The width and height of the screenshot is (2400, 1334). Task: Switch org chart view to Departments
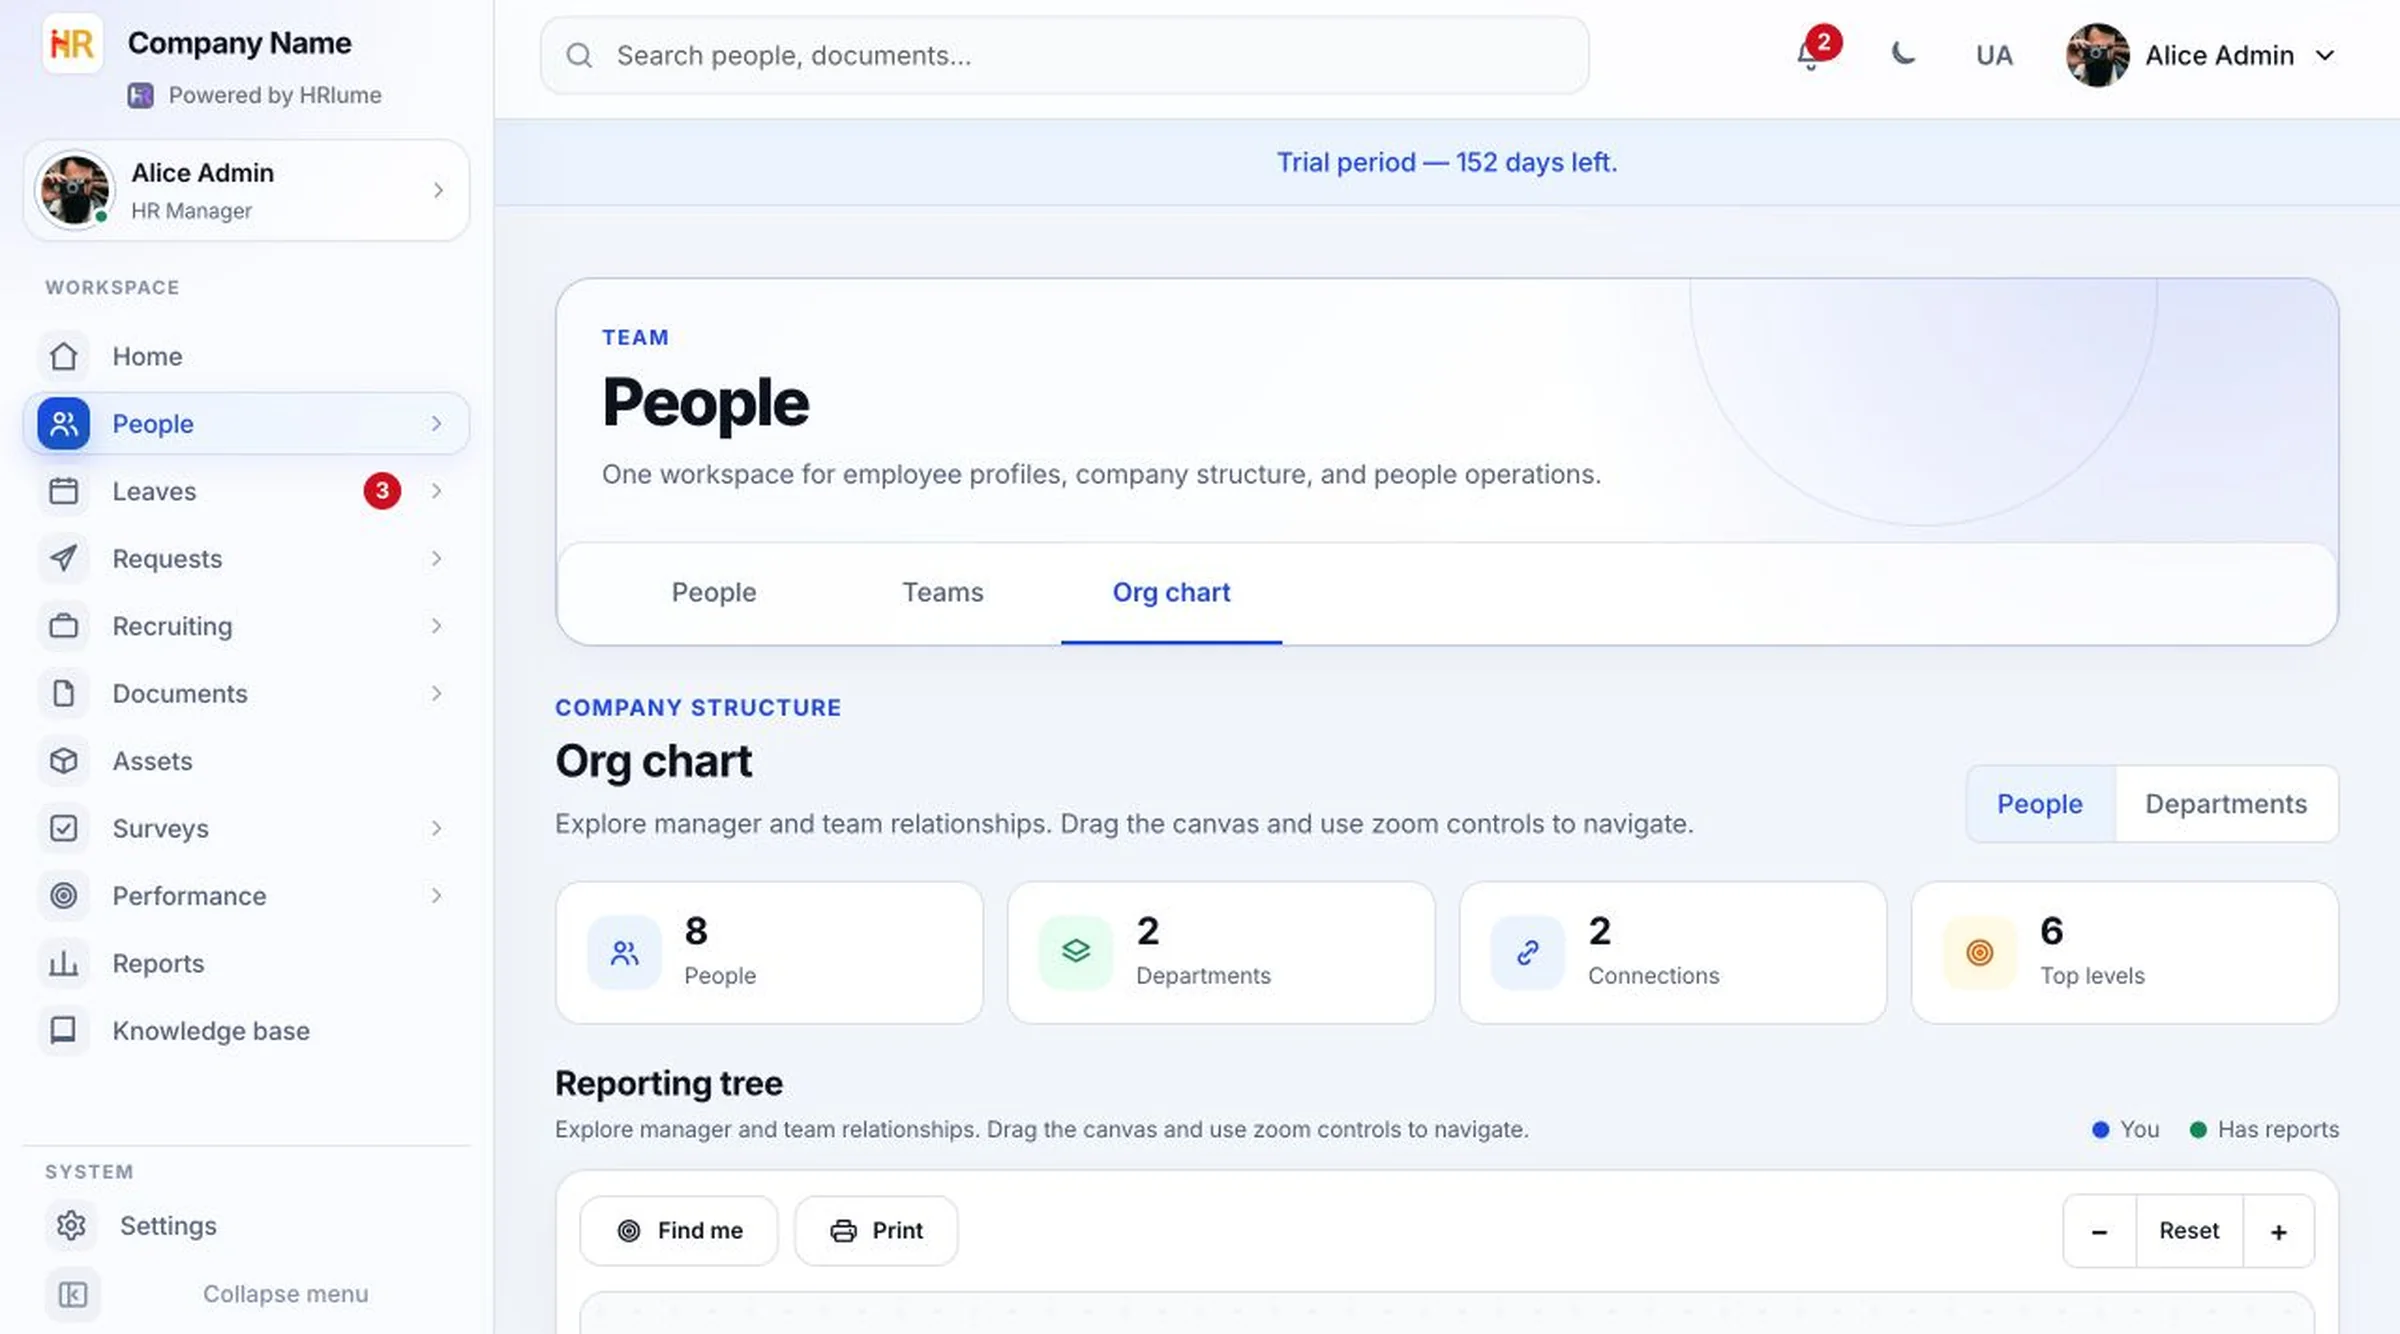[x=2226, y=804]
